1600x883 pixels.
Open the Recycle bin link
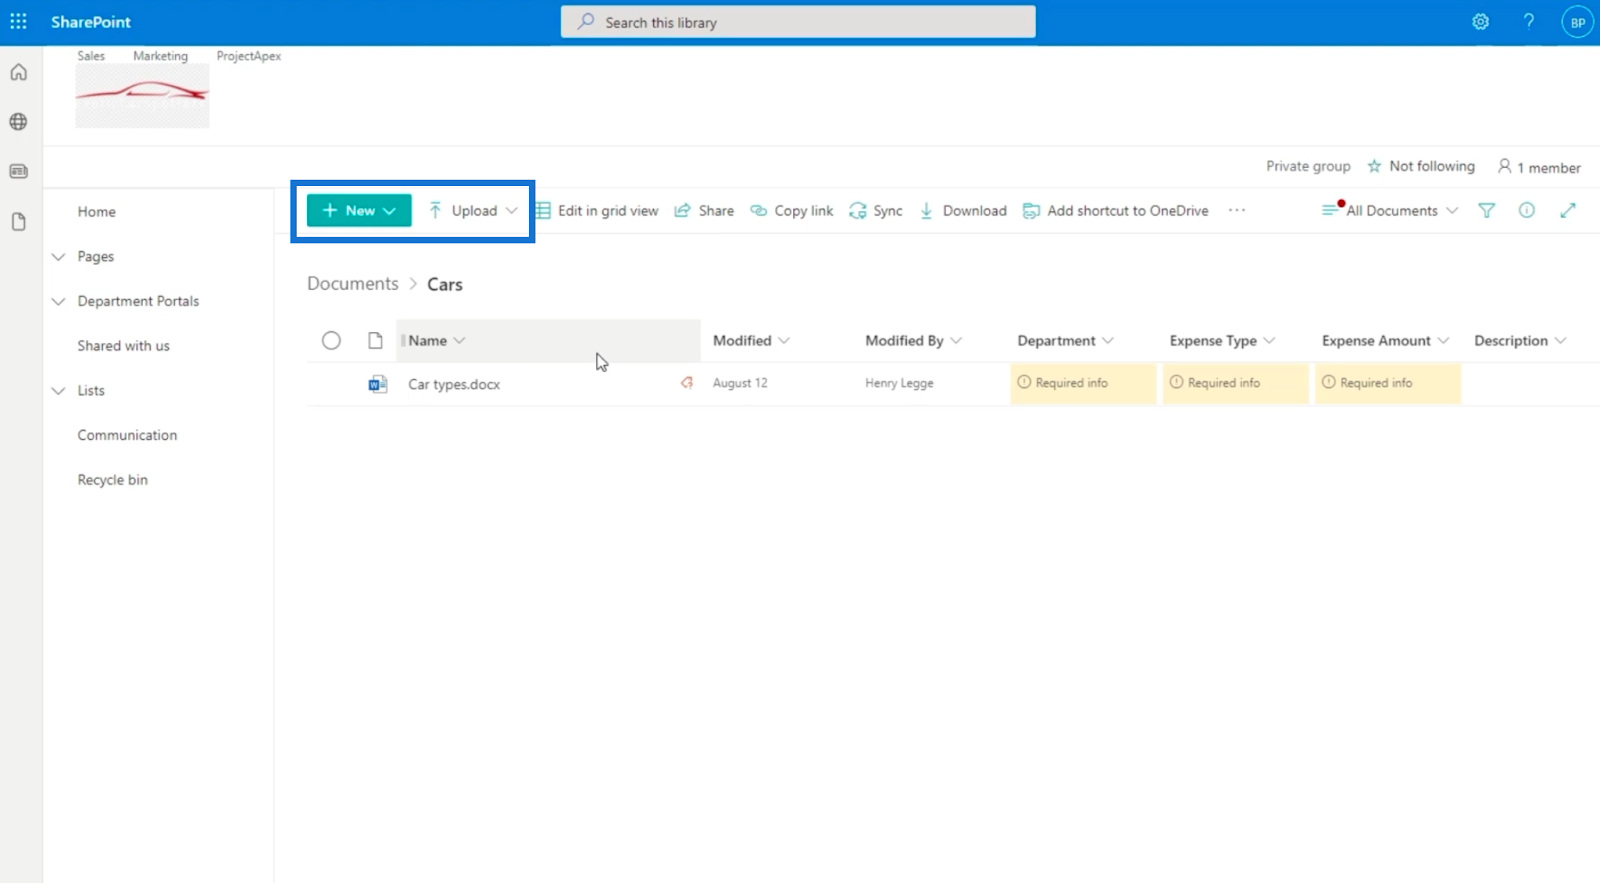pyautogui.click(x=113, y=480)
